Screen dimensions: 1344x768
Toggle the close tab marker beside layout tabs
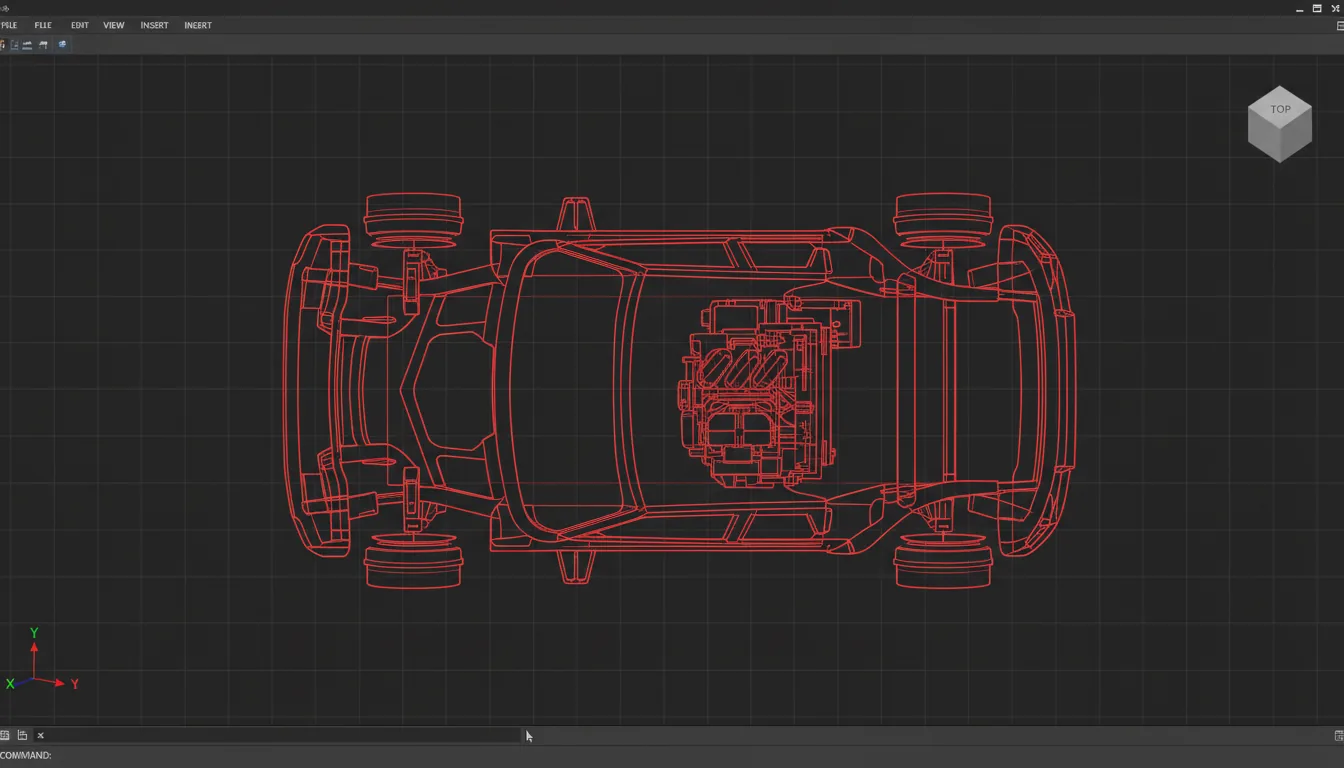pyautogui.click(x=40, y=735)
